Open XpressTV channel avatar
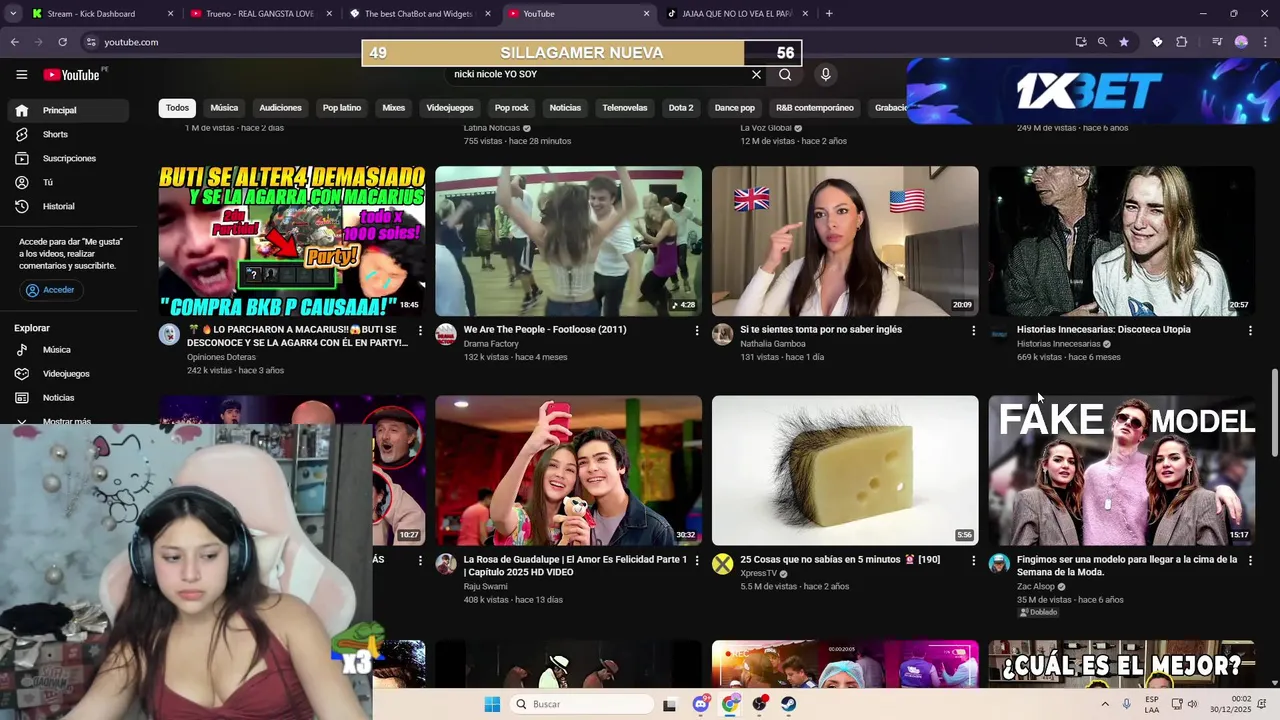The height and width of the screenshot is (720, 1280). point(722,565)
